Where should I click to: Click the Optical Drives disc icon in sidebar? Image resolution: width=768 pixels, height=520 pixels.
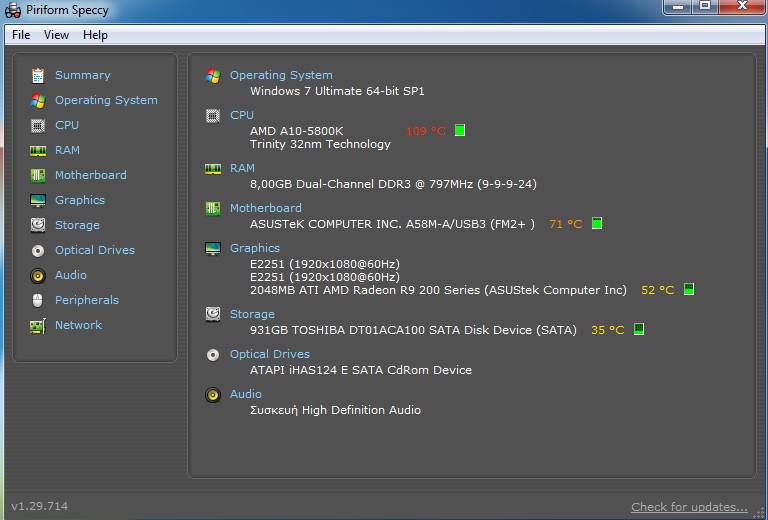click(x=38, y=251)
